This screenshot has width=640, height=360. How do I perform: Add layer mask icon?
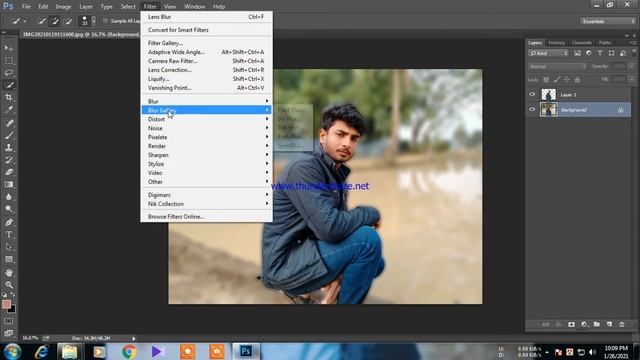tap(571, 324)
